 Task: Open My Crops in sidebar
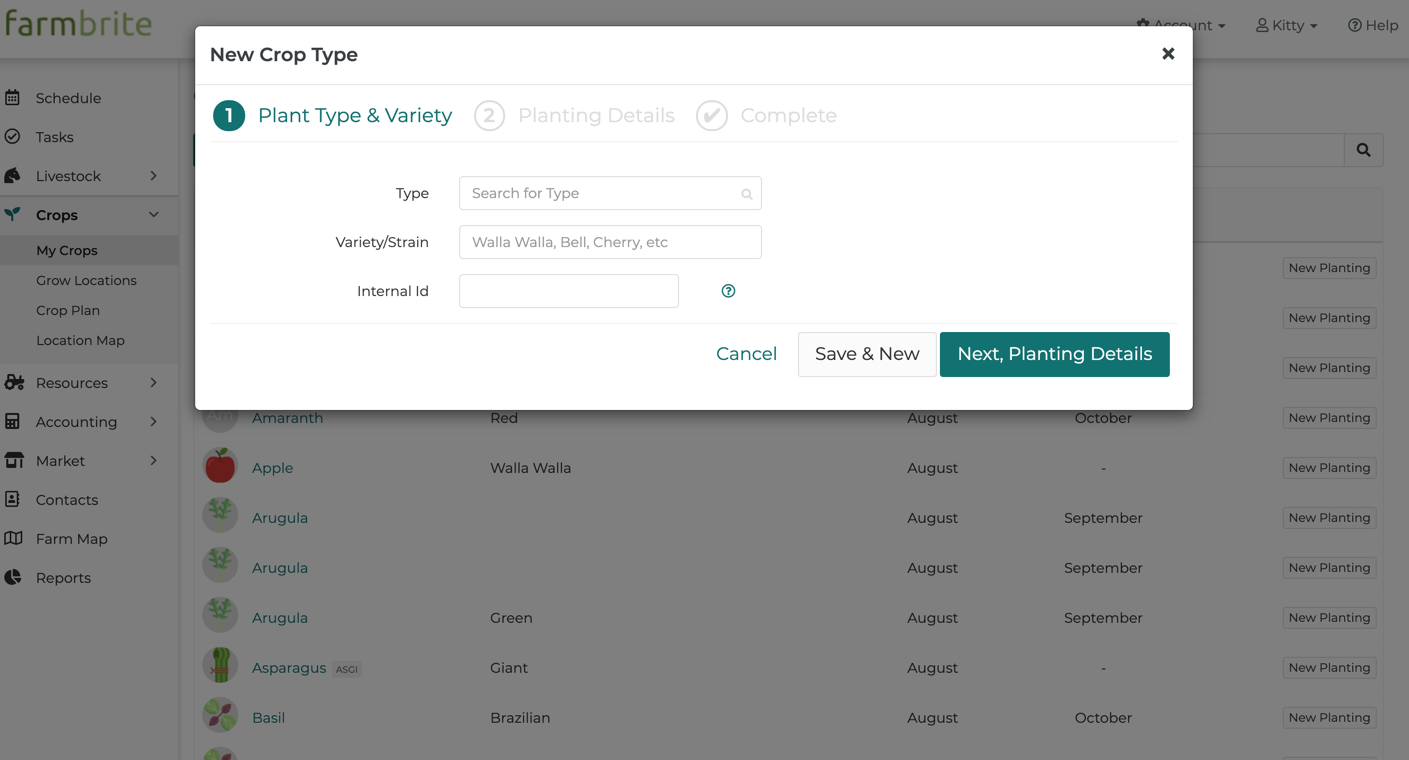tap(67, 250)
